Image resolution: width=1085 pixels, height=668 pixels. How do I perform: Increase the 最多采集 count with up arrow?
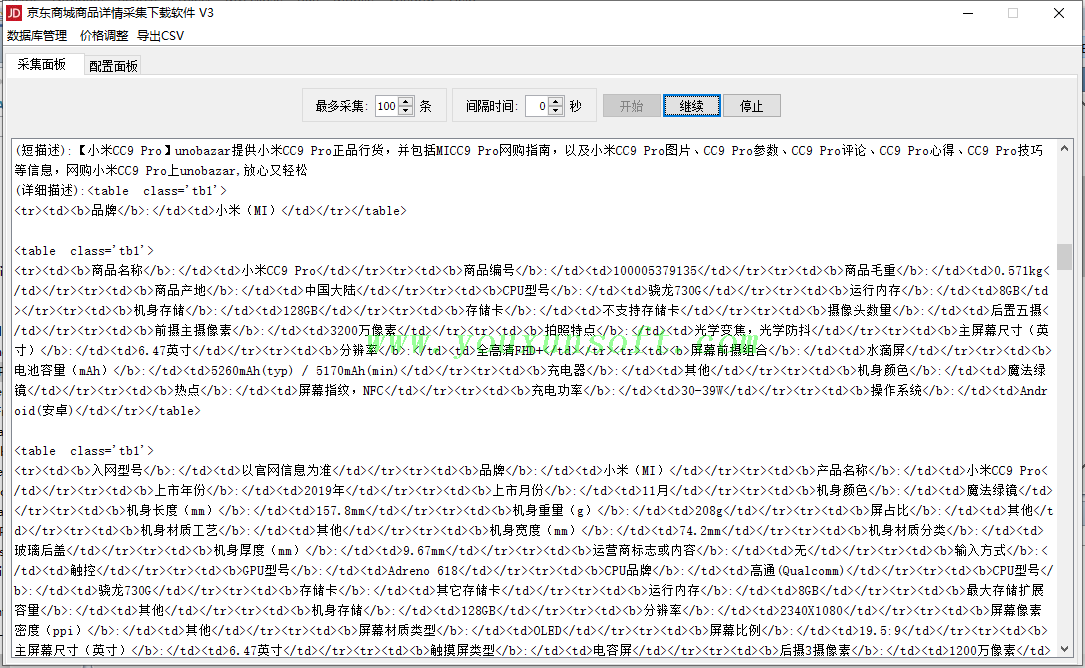pos(406,101)
